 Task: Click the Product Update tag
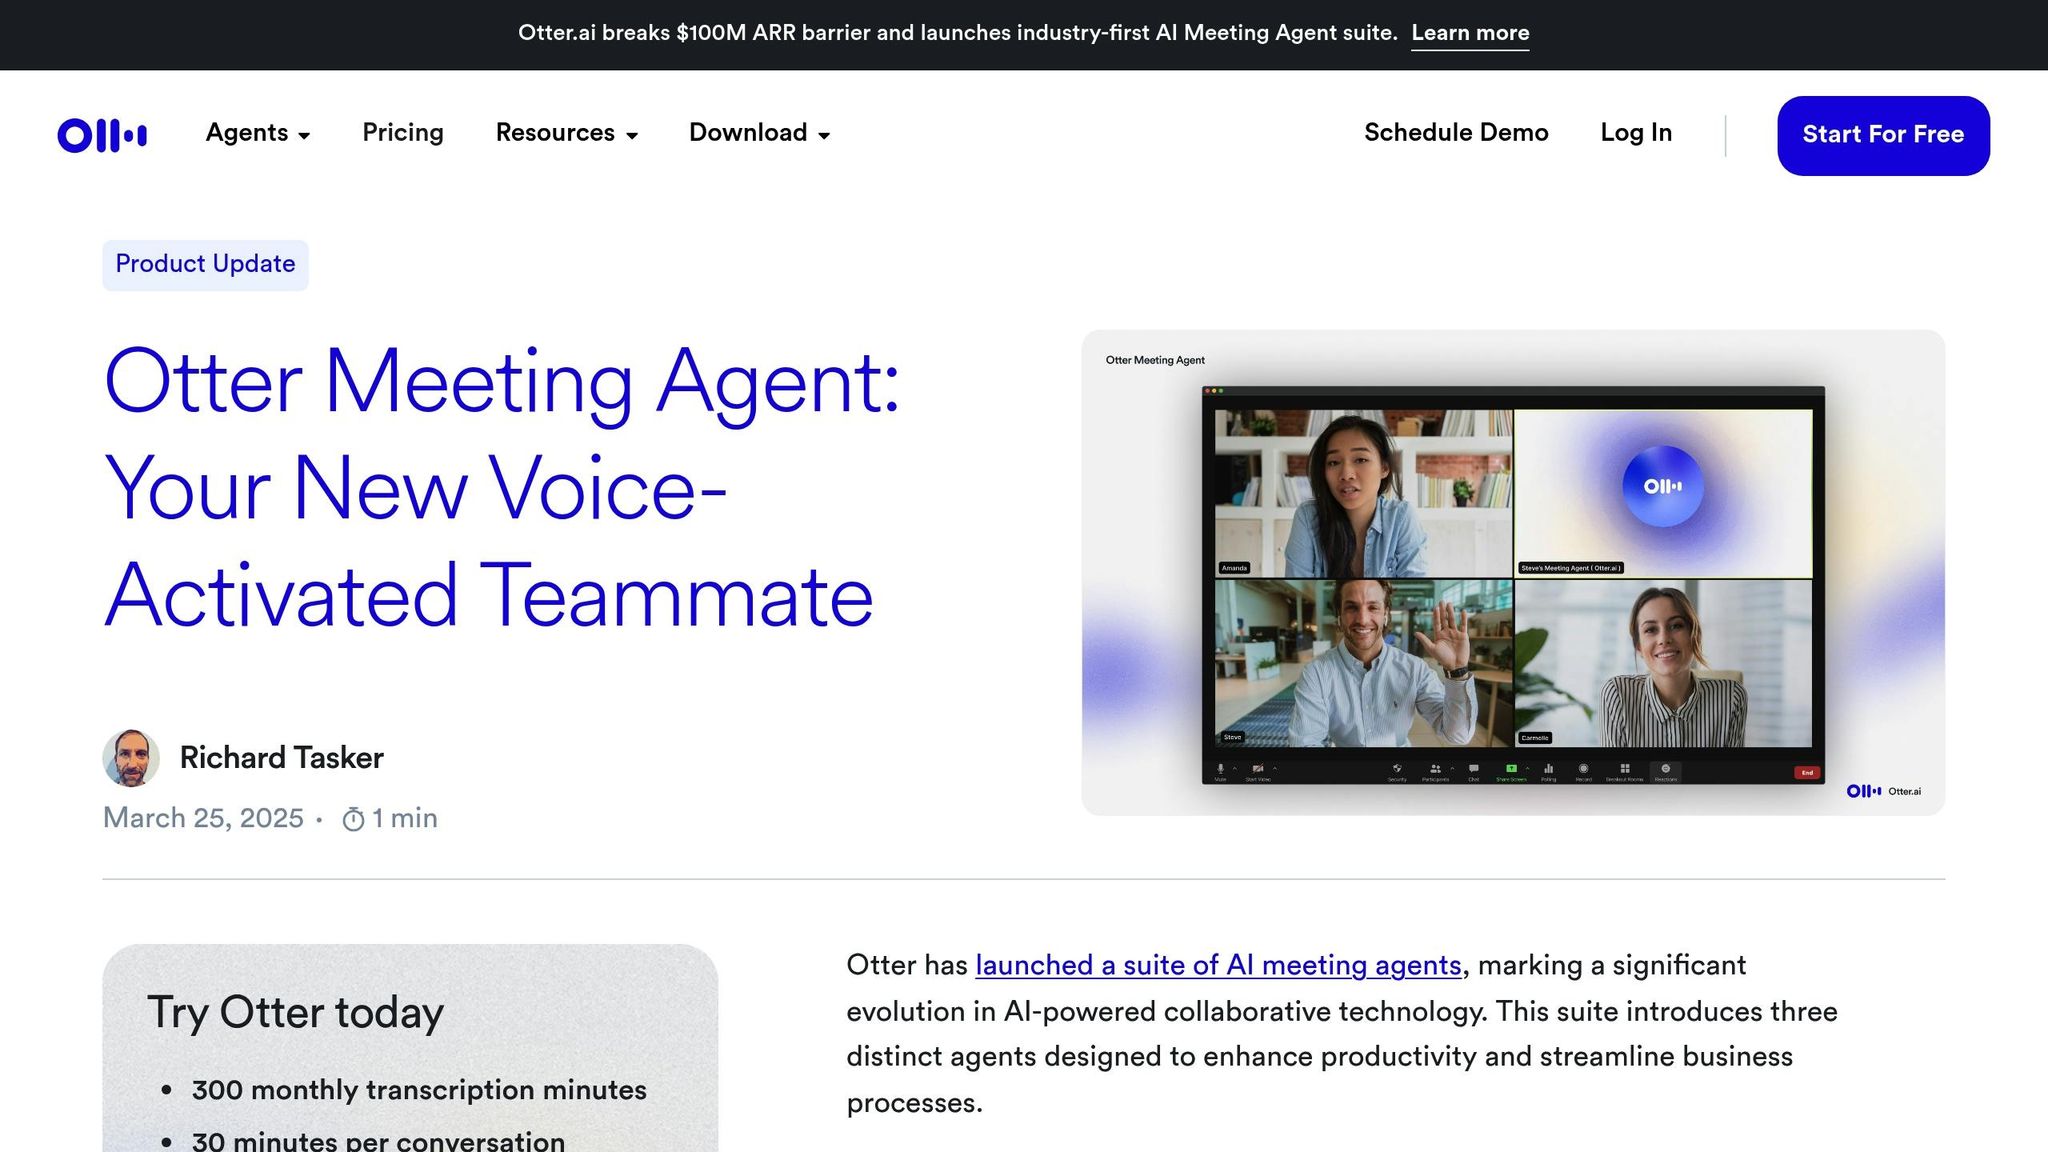point(205,264)
